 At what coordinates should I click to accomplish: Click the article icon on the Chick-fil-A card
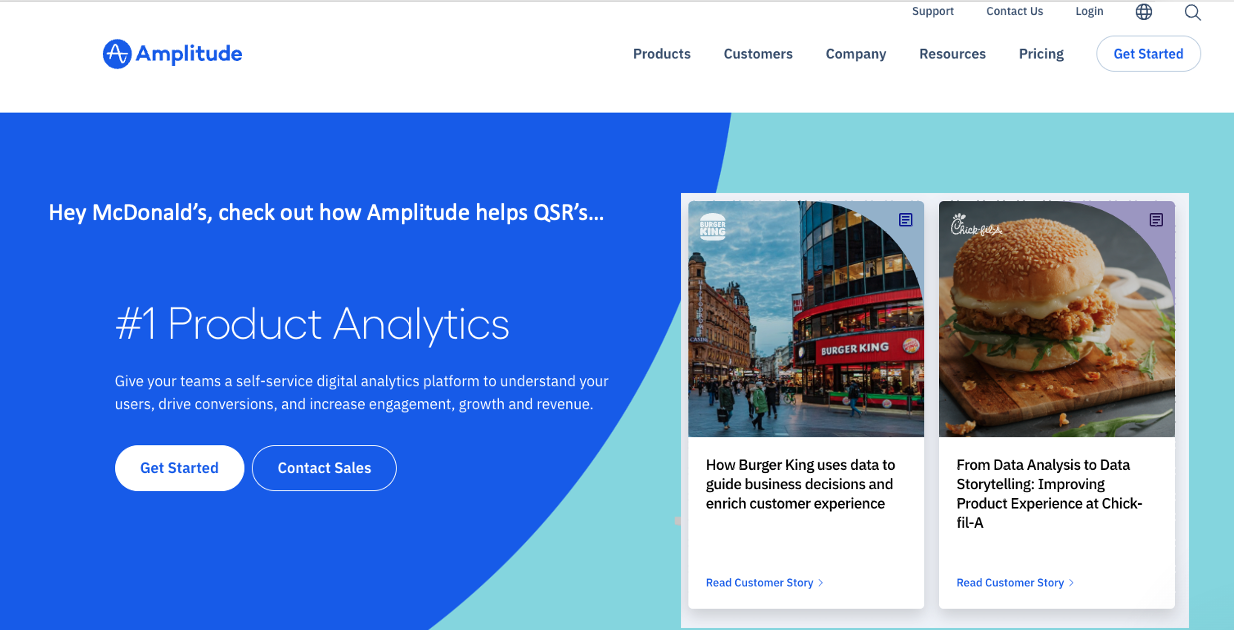1158,220
